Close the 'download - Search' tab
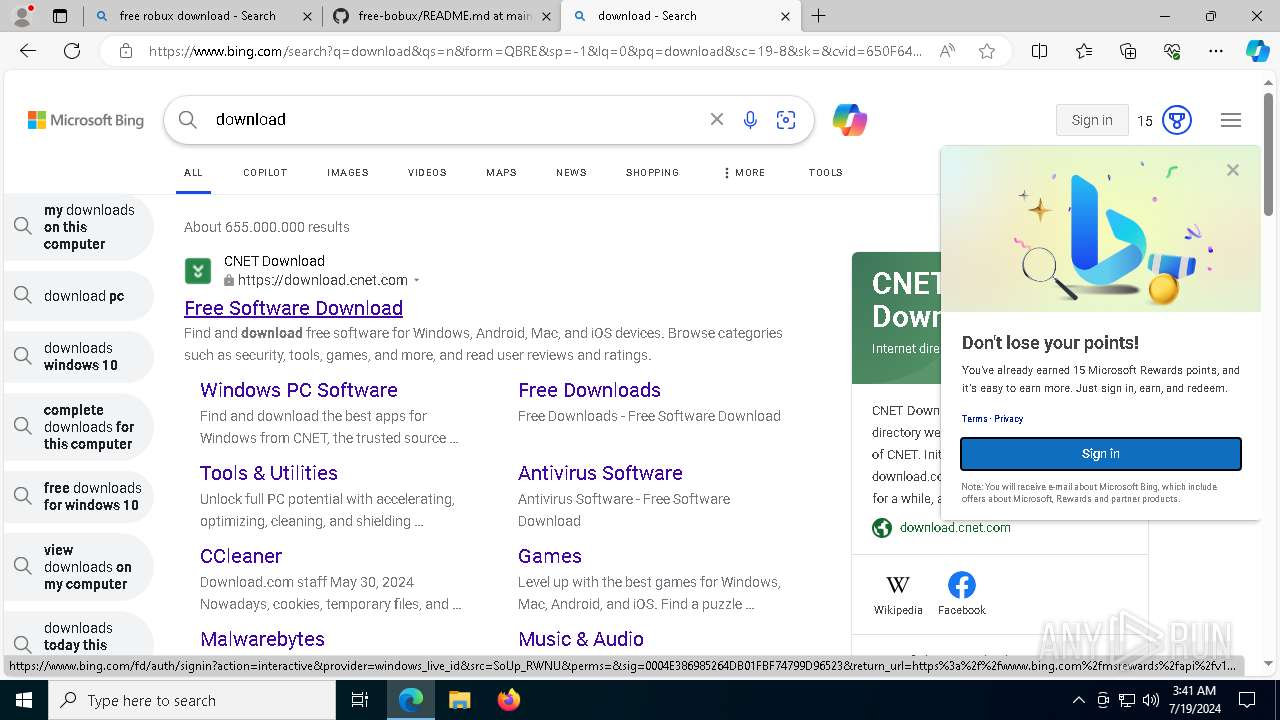 tap(785, 16)
